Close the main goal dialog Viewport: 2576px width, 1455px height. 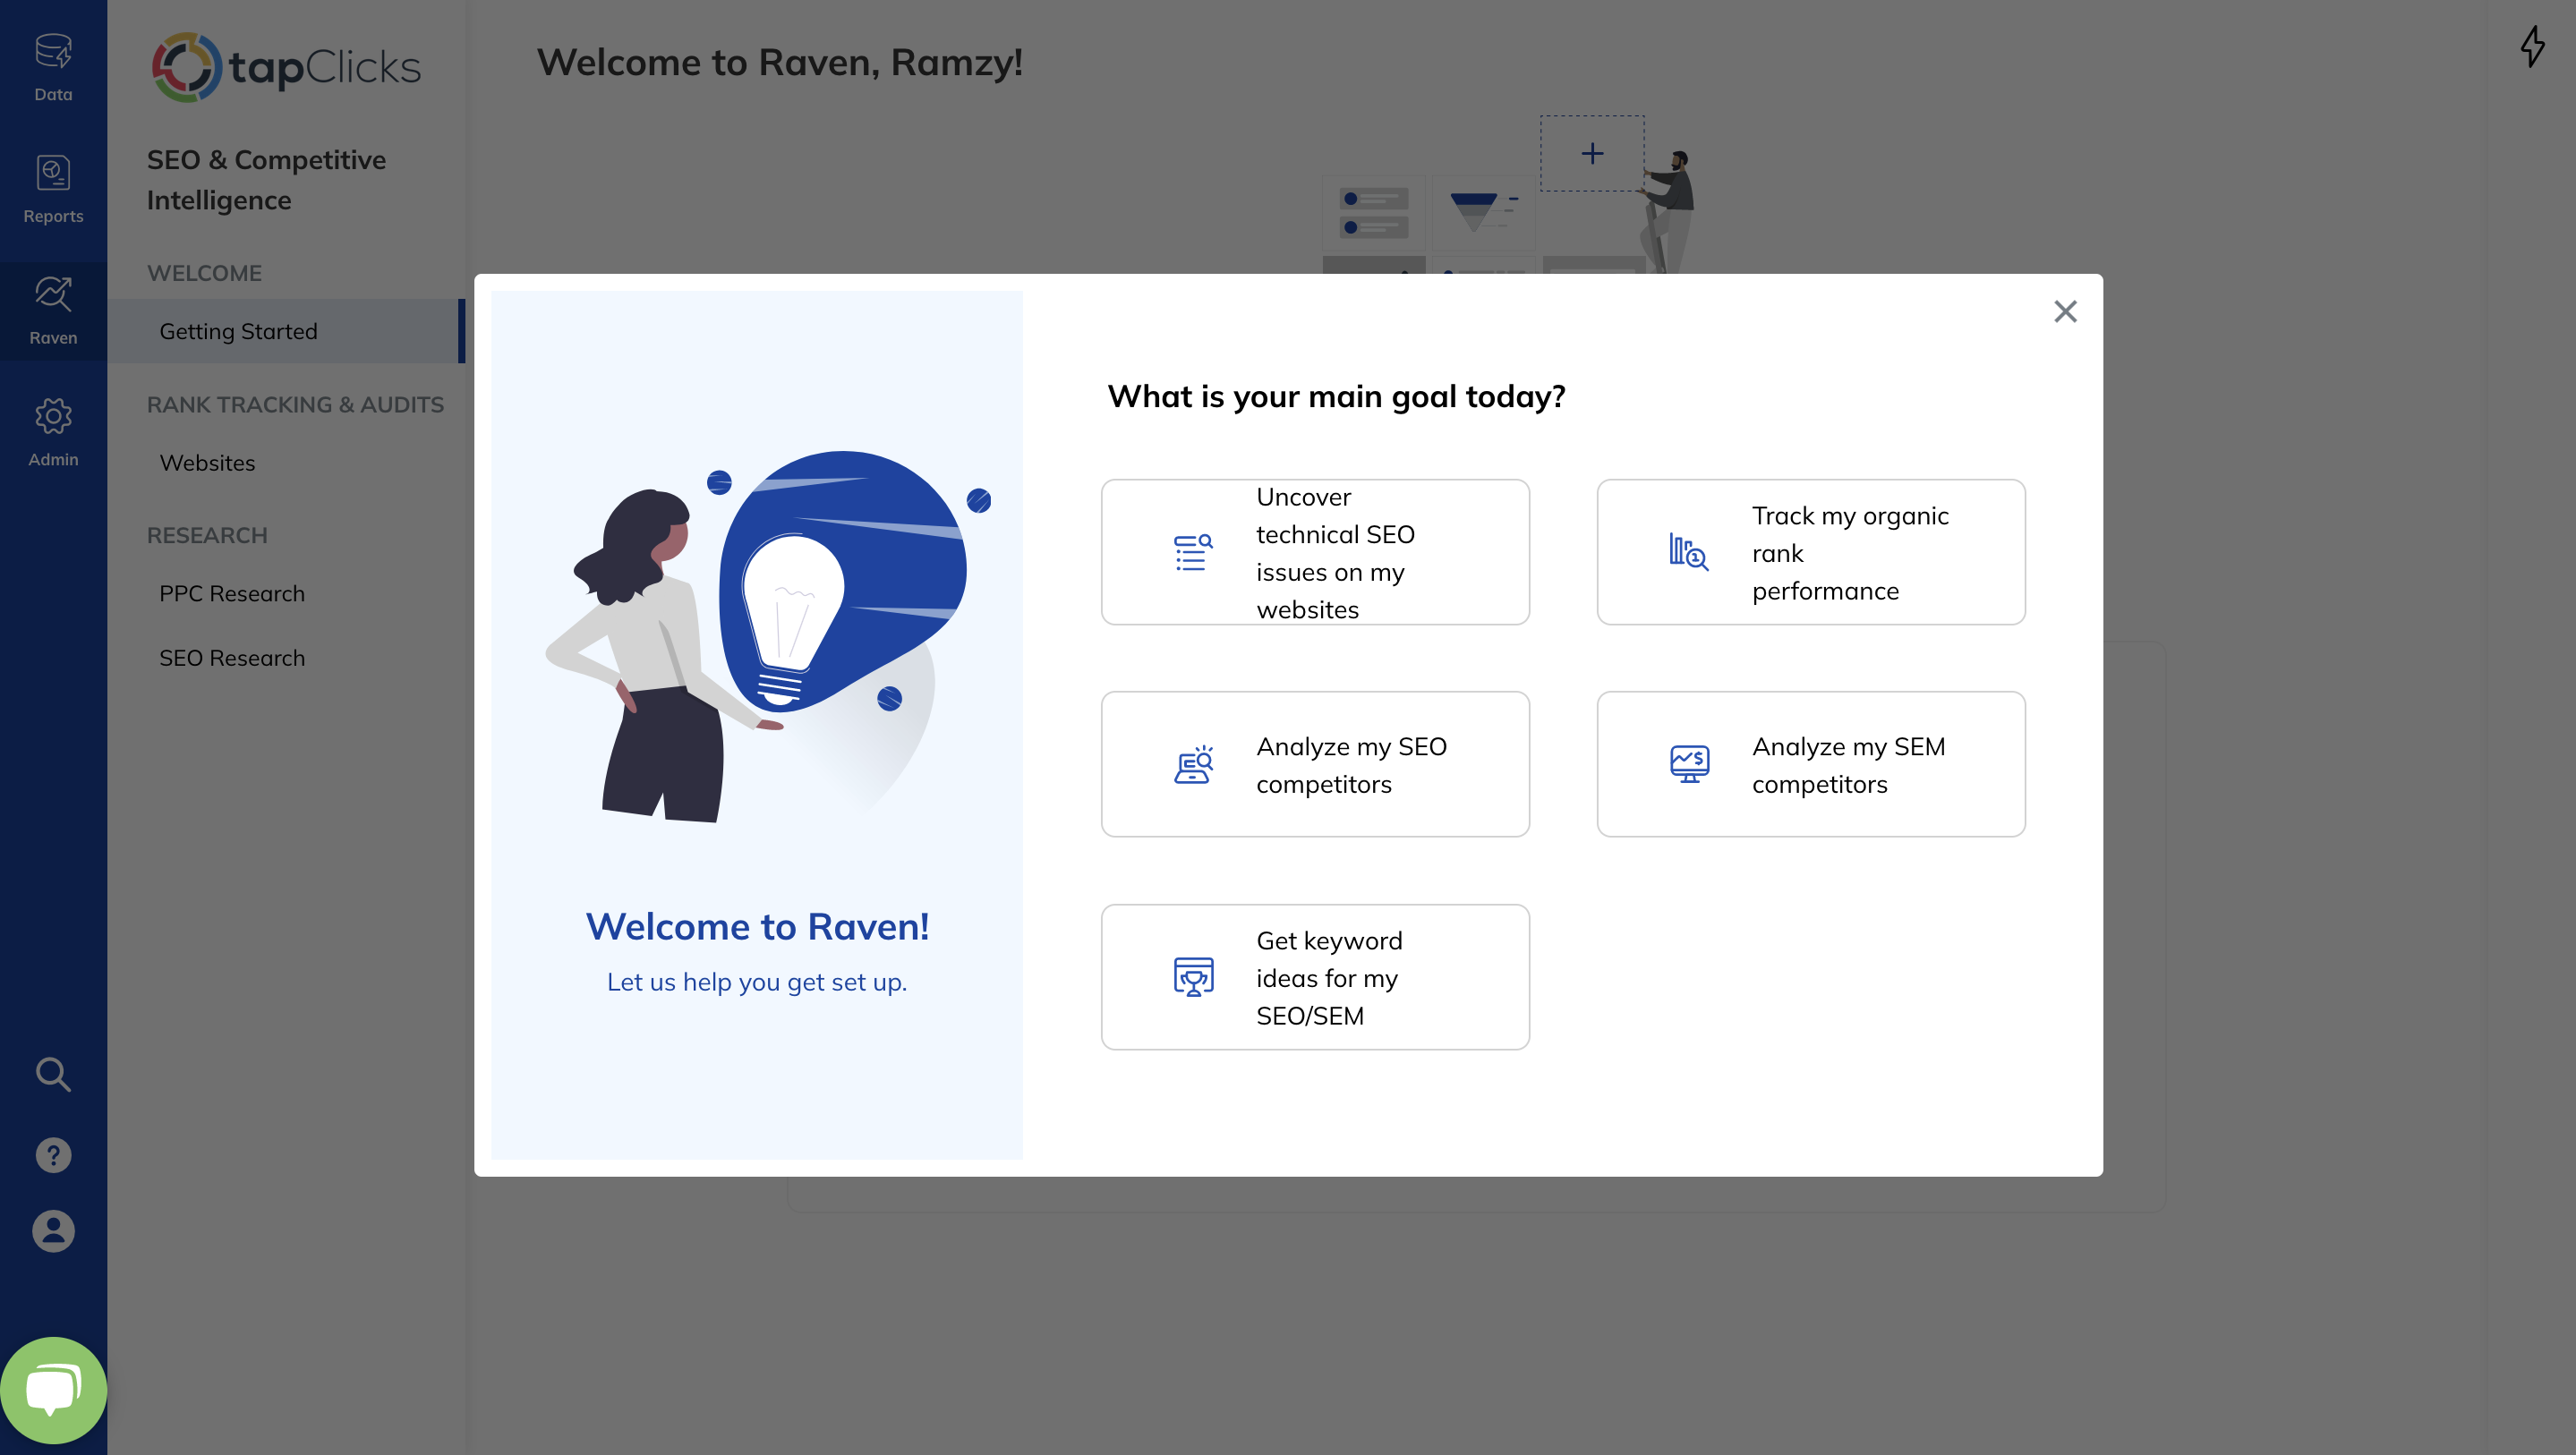point(2065,312)
